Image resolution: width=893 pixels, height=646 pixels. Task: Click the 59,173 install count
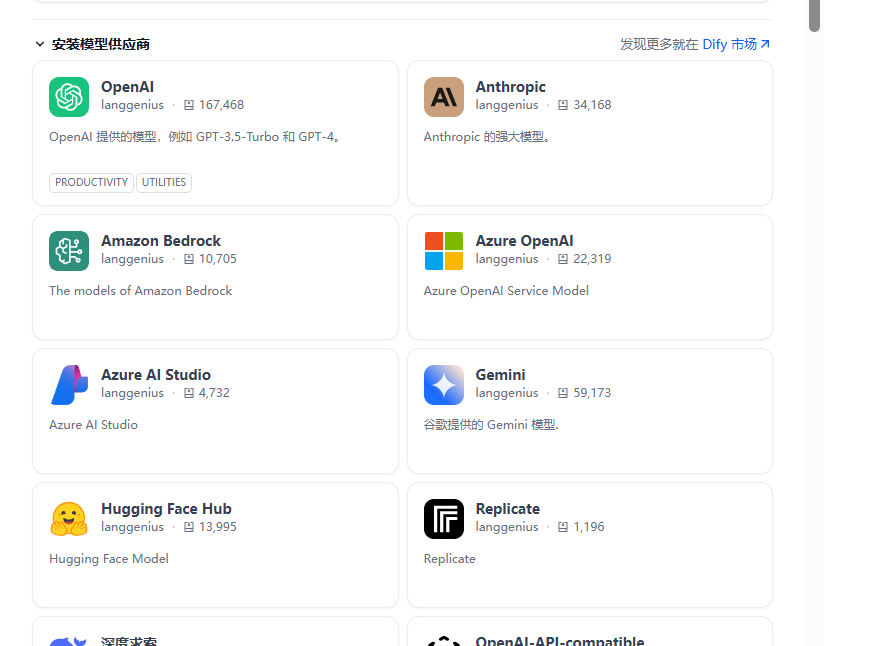(x=592, y=393)
